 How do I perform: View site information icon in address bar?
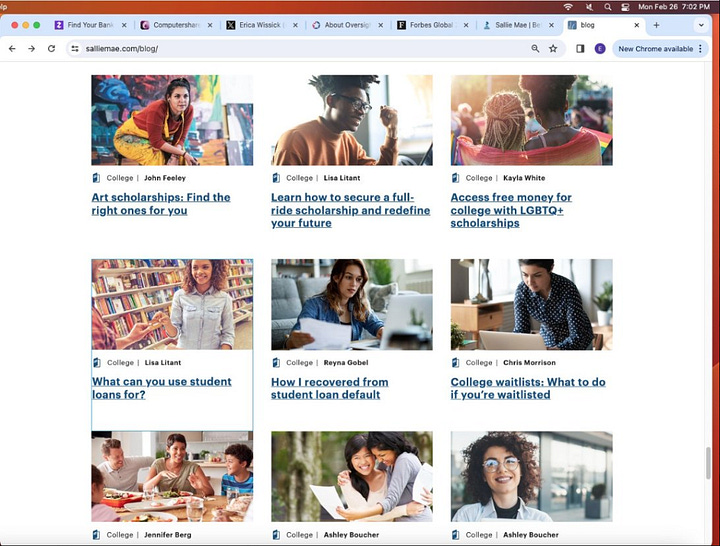point(75,49)
